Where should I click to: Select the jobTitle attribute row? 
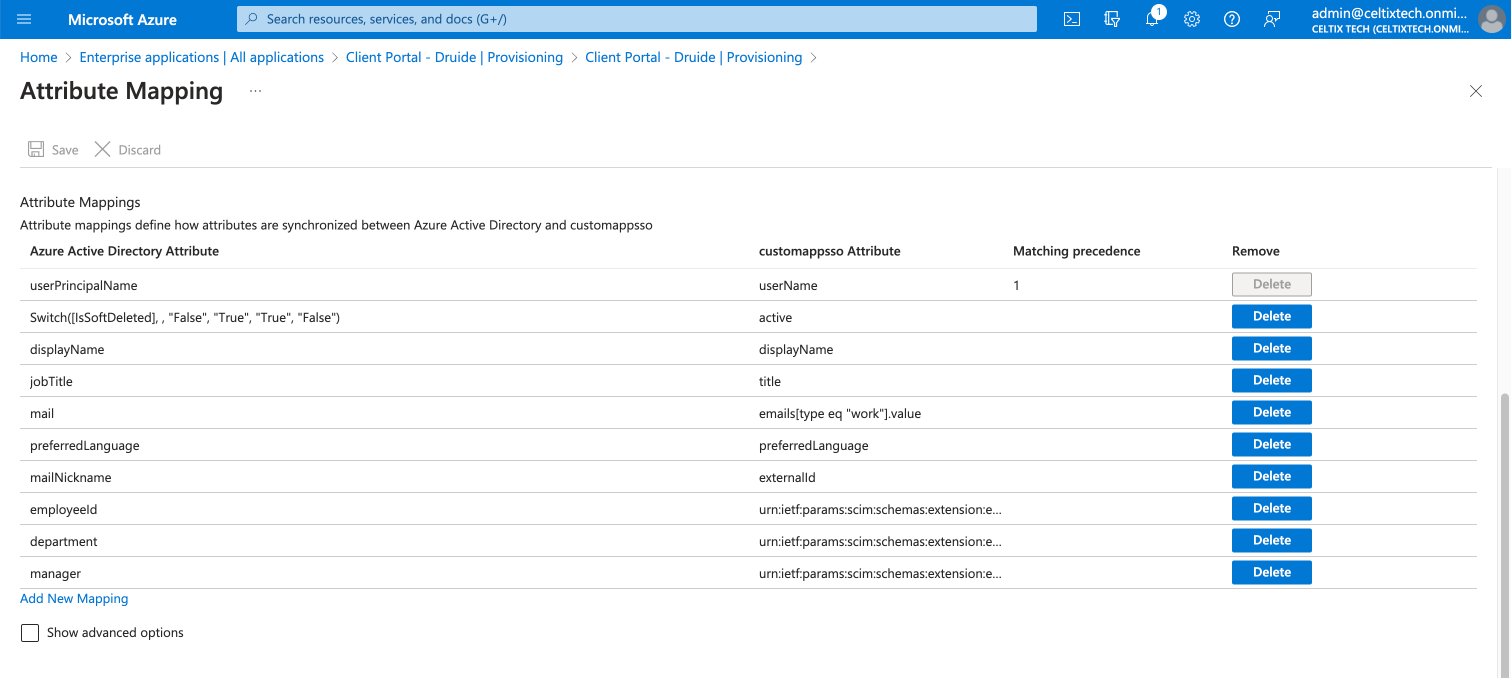(x=748, y=381)
